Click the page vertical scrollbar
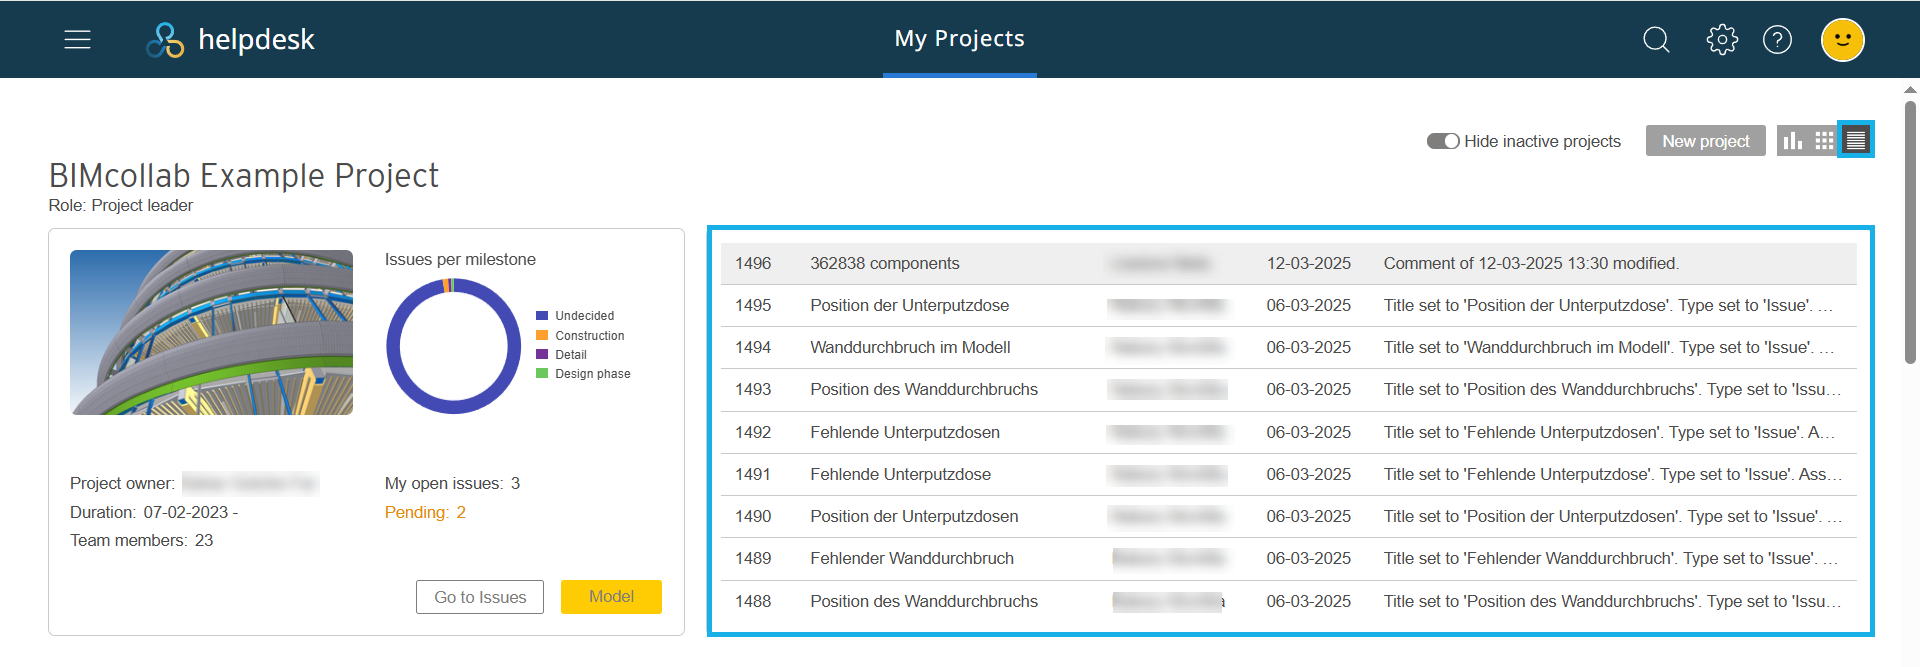Image resolution: width=1920 pixels, height=667 pixels. [x=1910, y=232]
